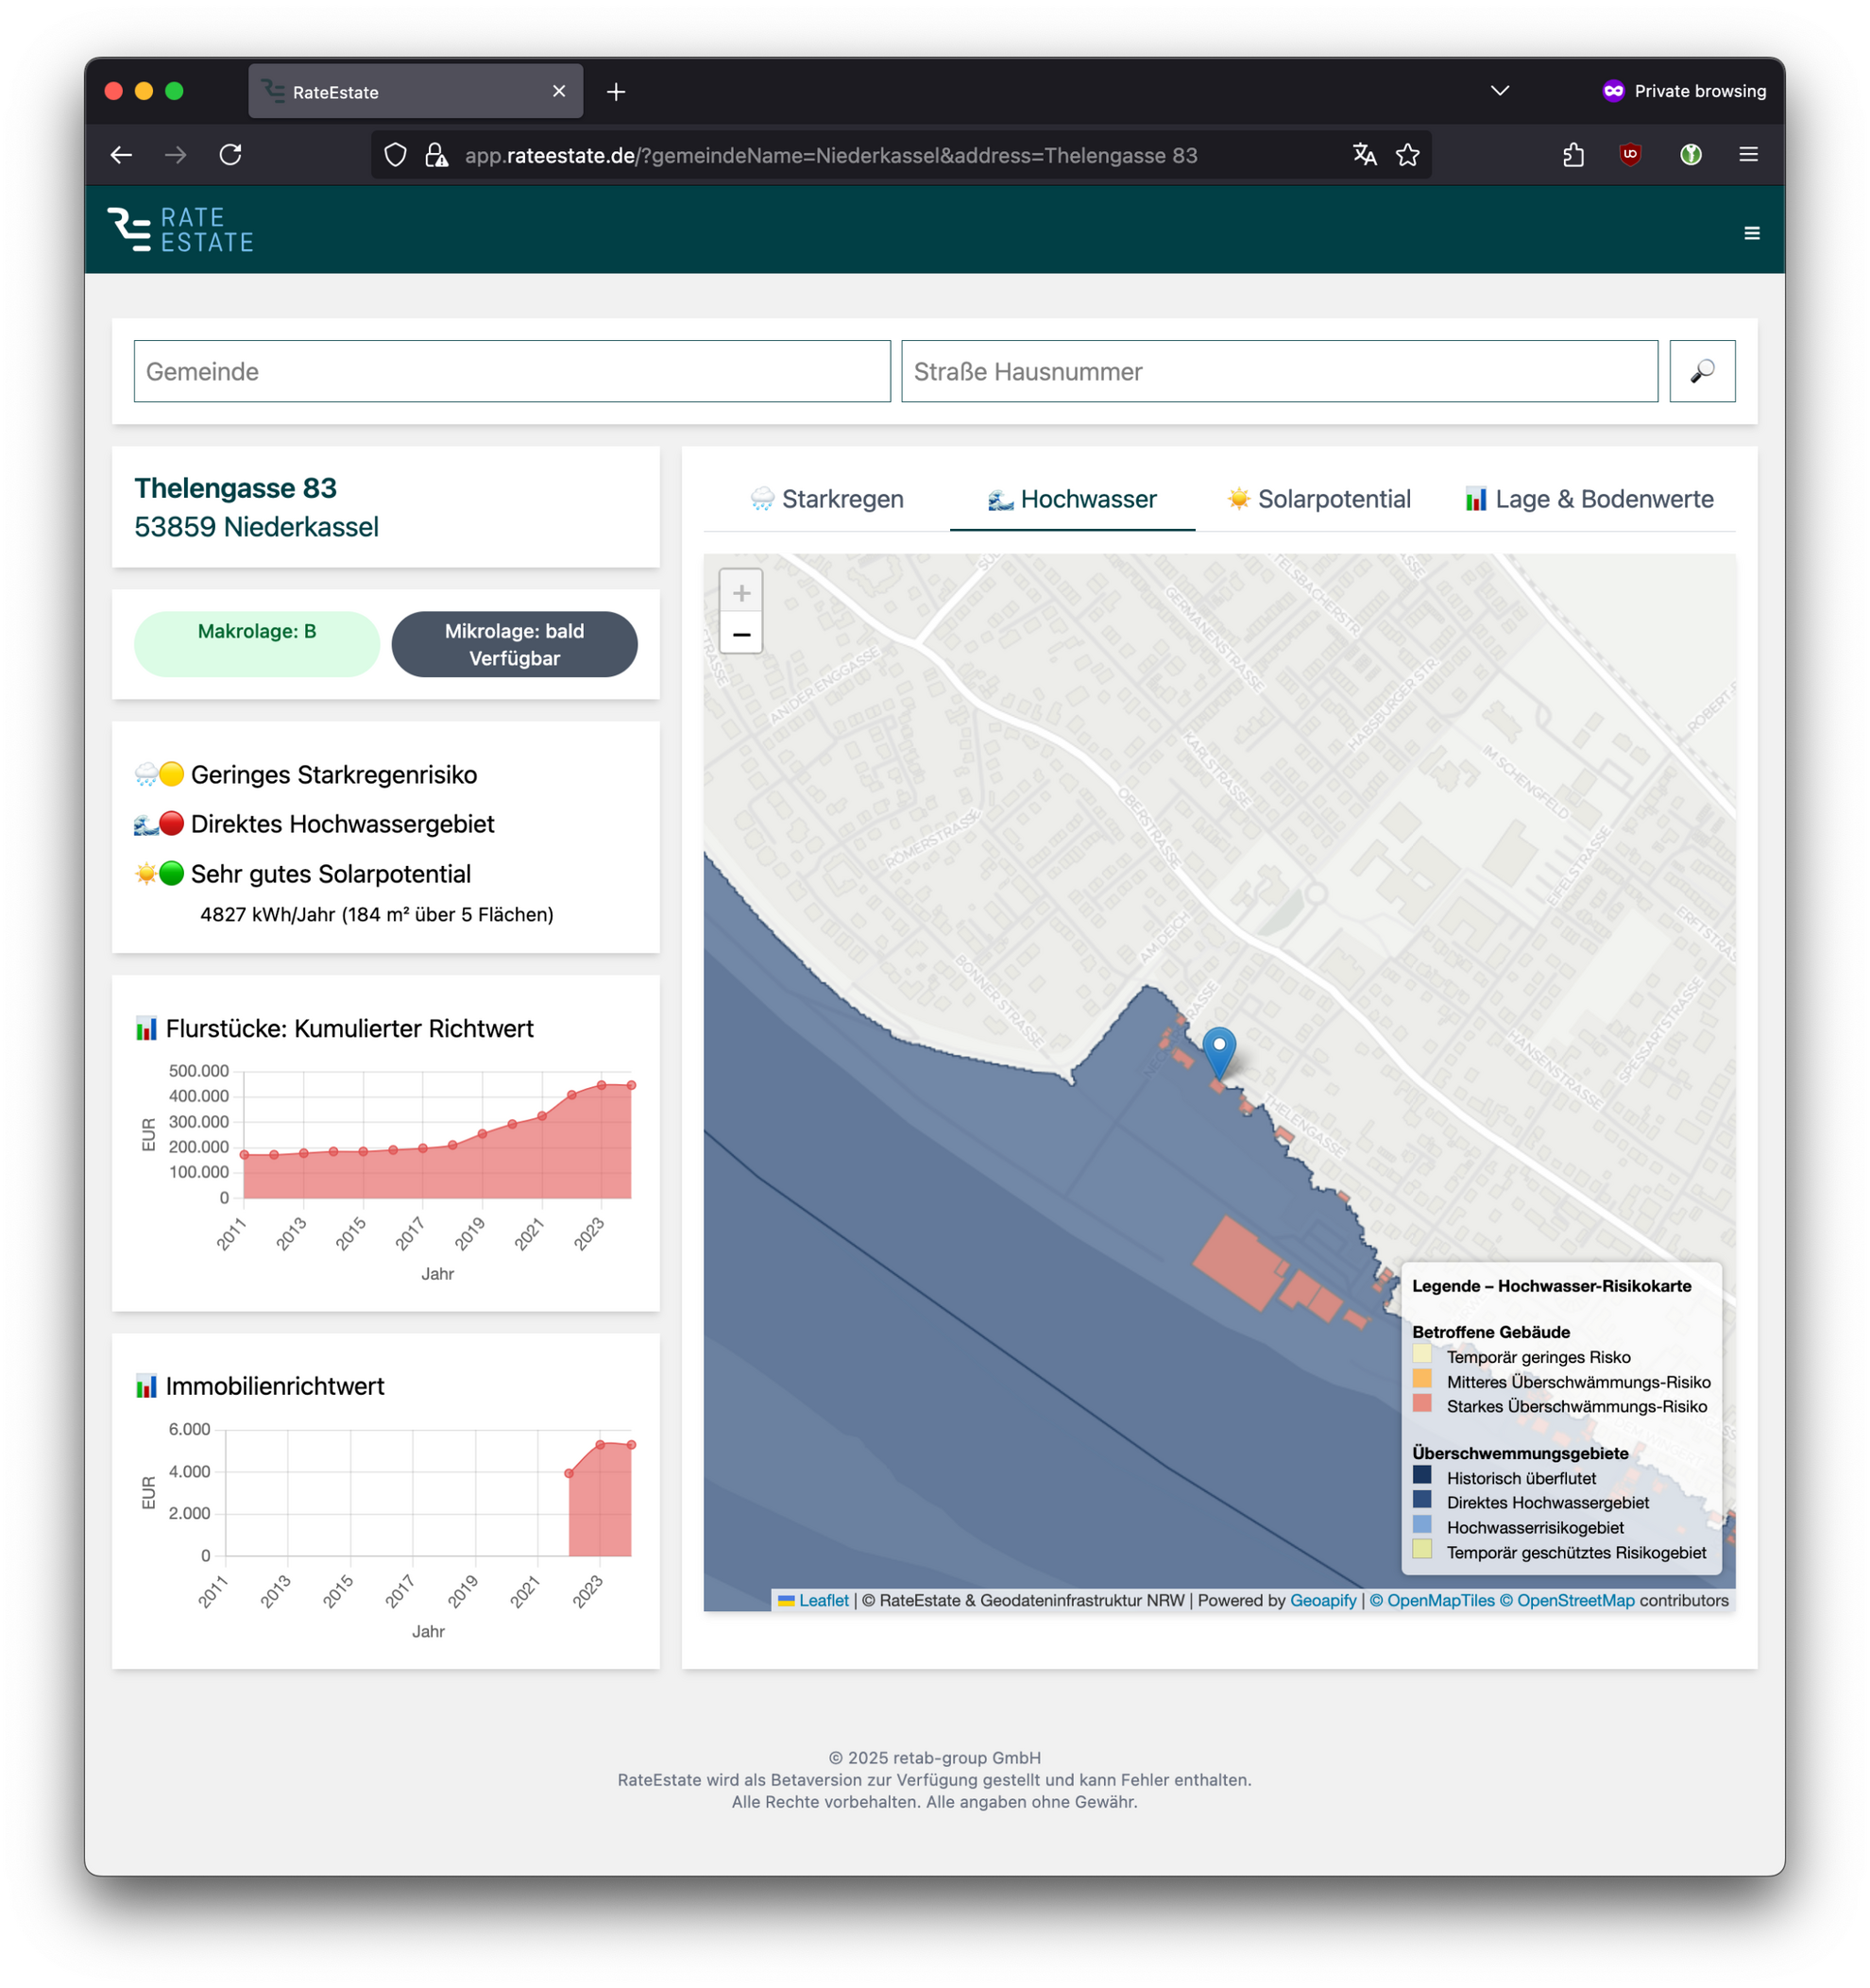This screenshot has width=1870, height=1988.
Task: Zoom in on the map
Action: pyautogui.click(x=741, y=592)
